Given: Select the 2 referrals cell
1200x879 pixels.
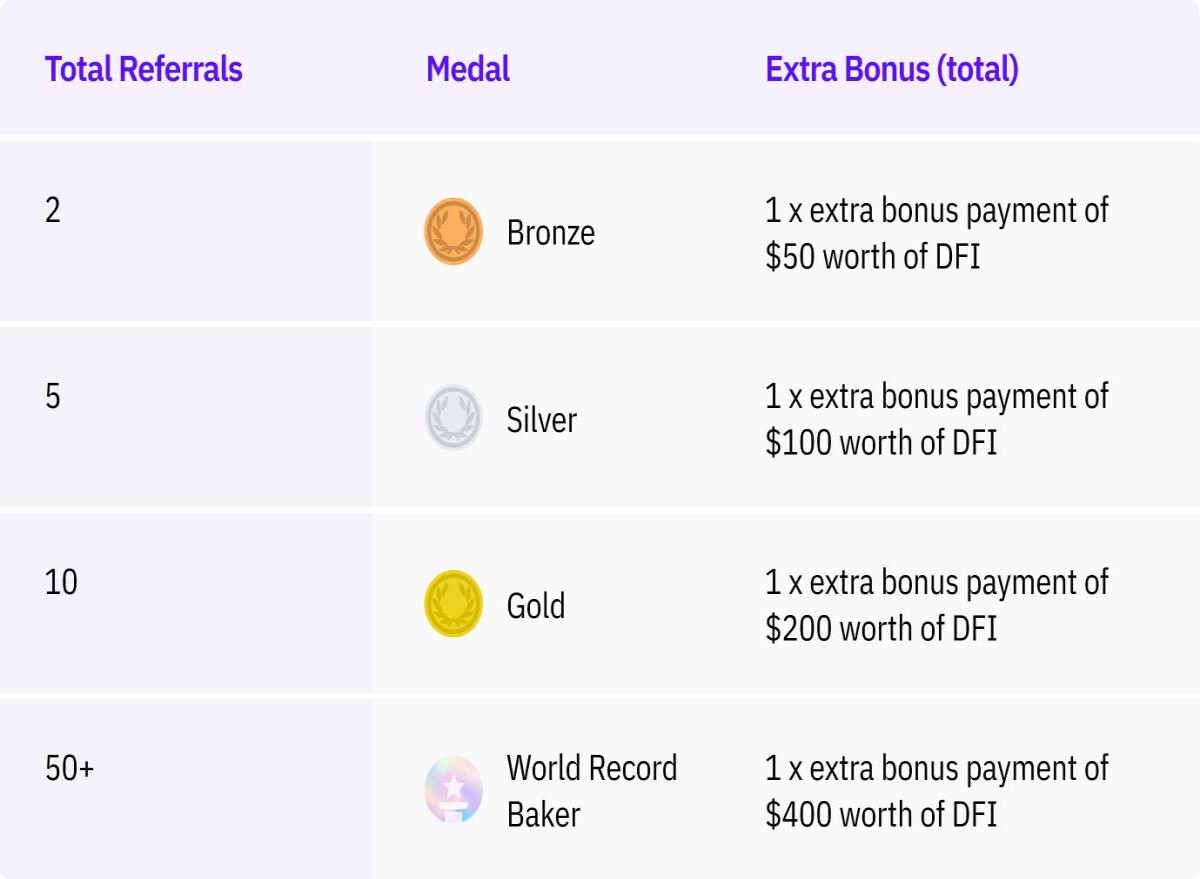Looking at the screenshot, I should pos(186,231).
